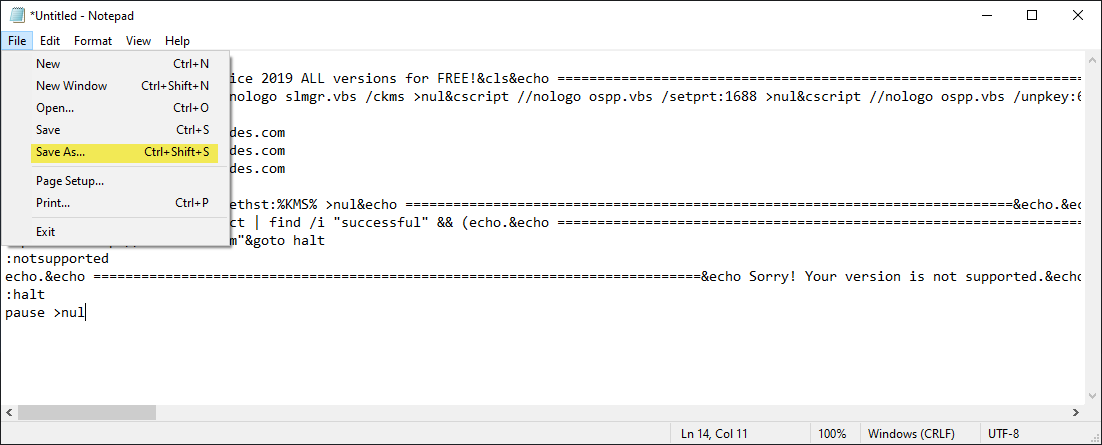Screen dimensions: 1102x445
Task: Open the Help menu
Action: (x=177, y=41)
